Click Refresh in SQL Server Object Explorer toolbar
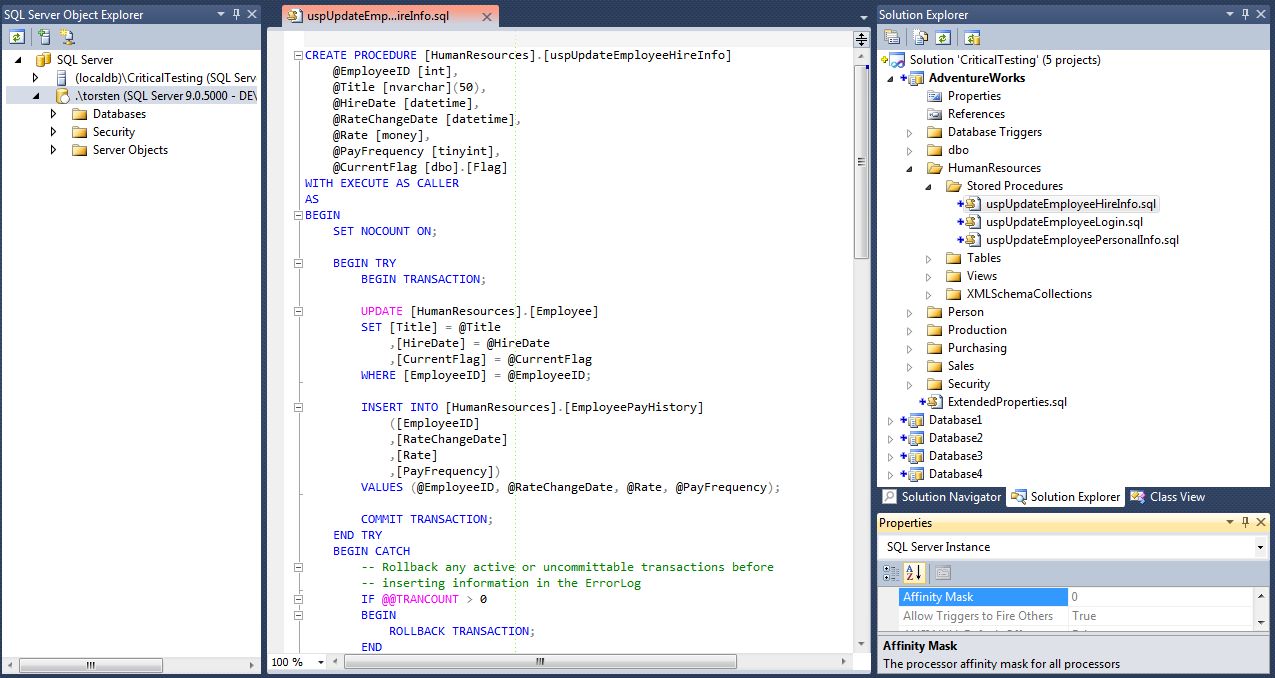 (x=17, y=37)
